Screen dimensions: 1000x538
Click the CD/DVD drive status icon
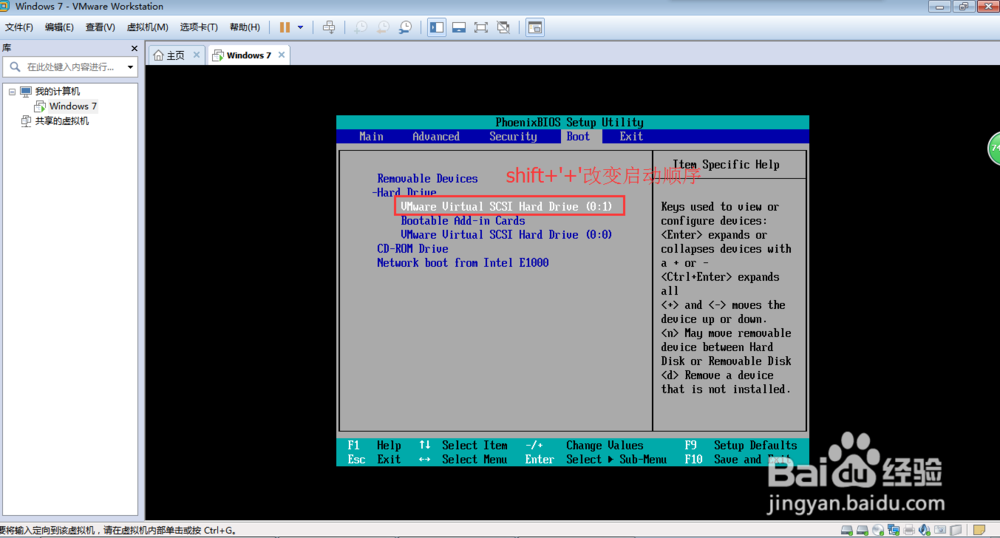pos(878,530)
